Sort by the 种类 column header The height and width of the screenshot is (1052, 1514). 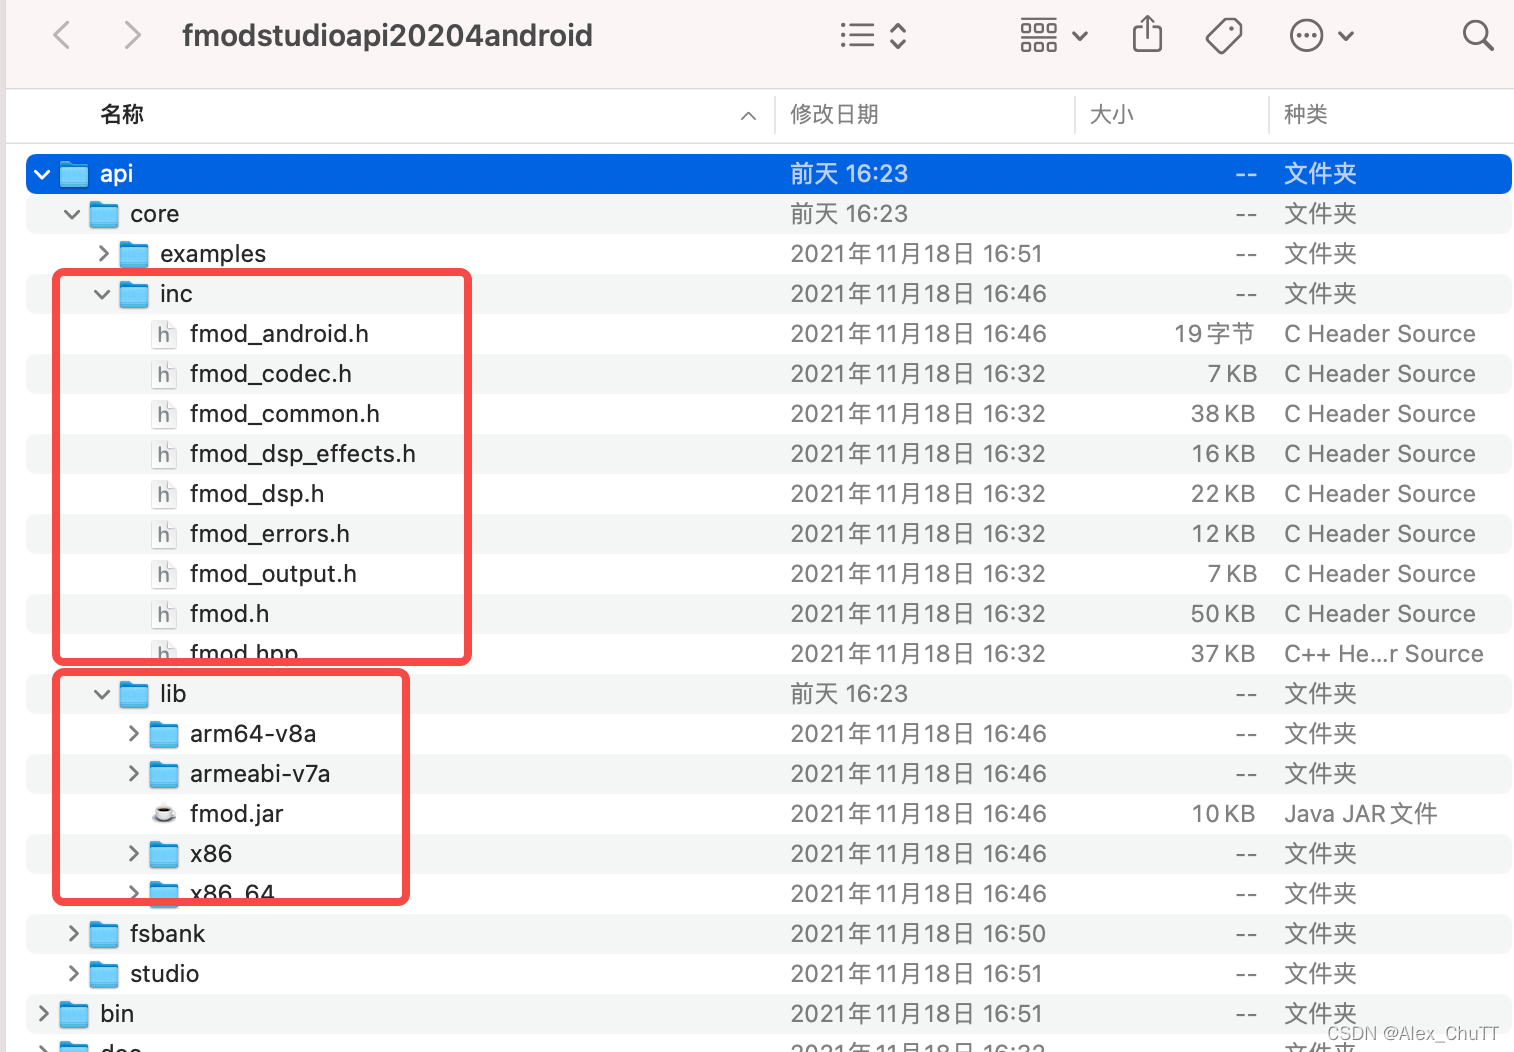coord(1305,115)
